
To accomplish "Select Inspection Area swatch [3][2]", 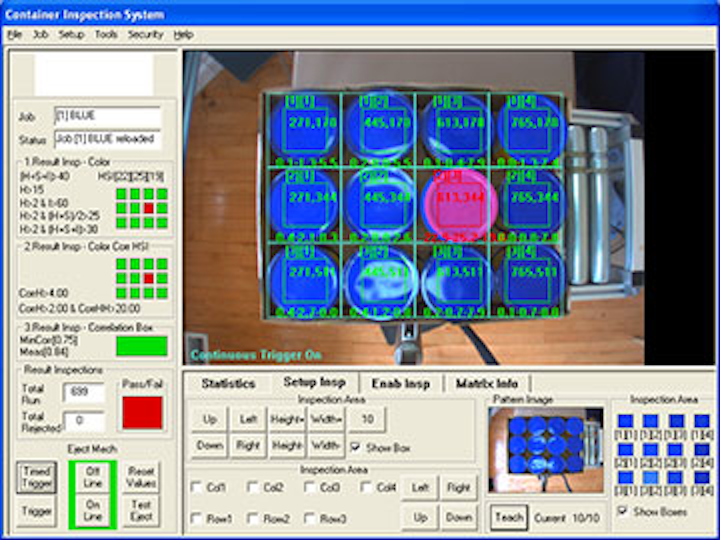I will [x=650, y=478].
